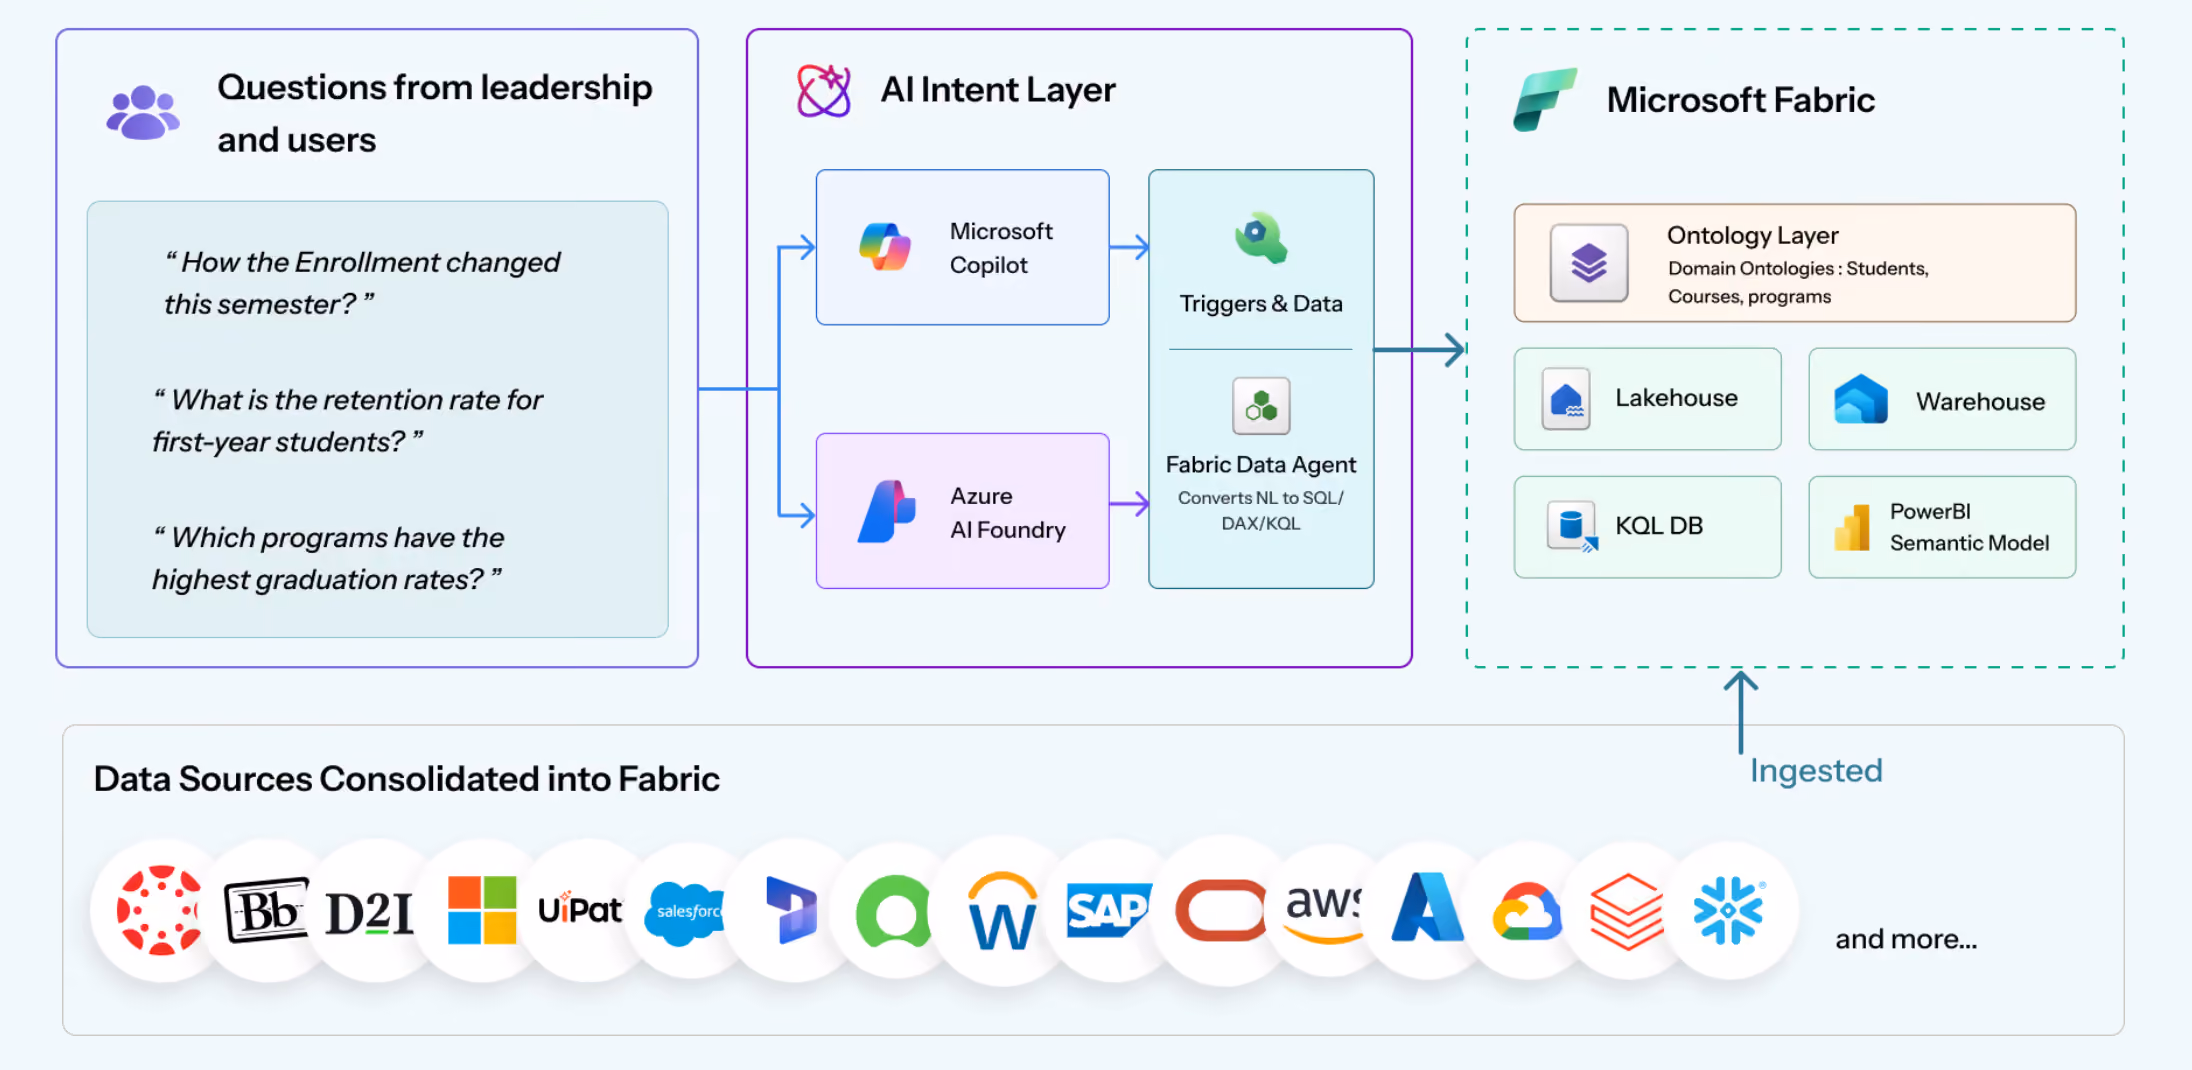The height and width of the screenshot is (1070, 2192).
Task: Click the 'Warehouse' label
Action: 1980,402
